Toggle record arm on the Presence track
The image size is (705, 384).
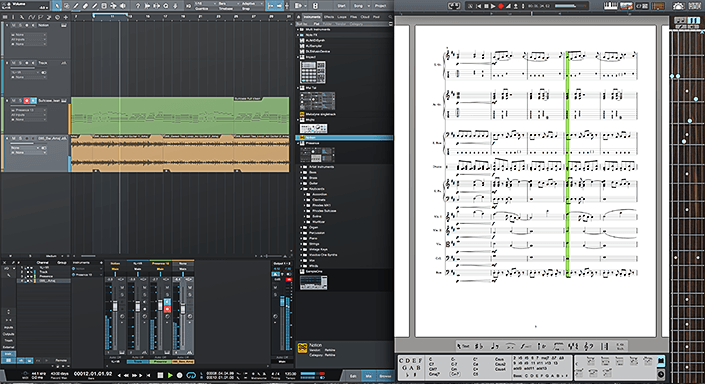[x=27, y=100]
